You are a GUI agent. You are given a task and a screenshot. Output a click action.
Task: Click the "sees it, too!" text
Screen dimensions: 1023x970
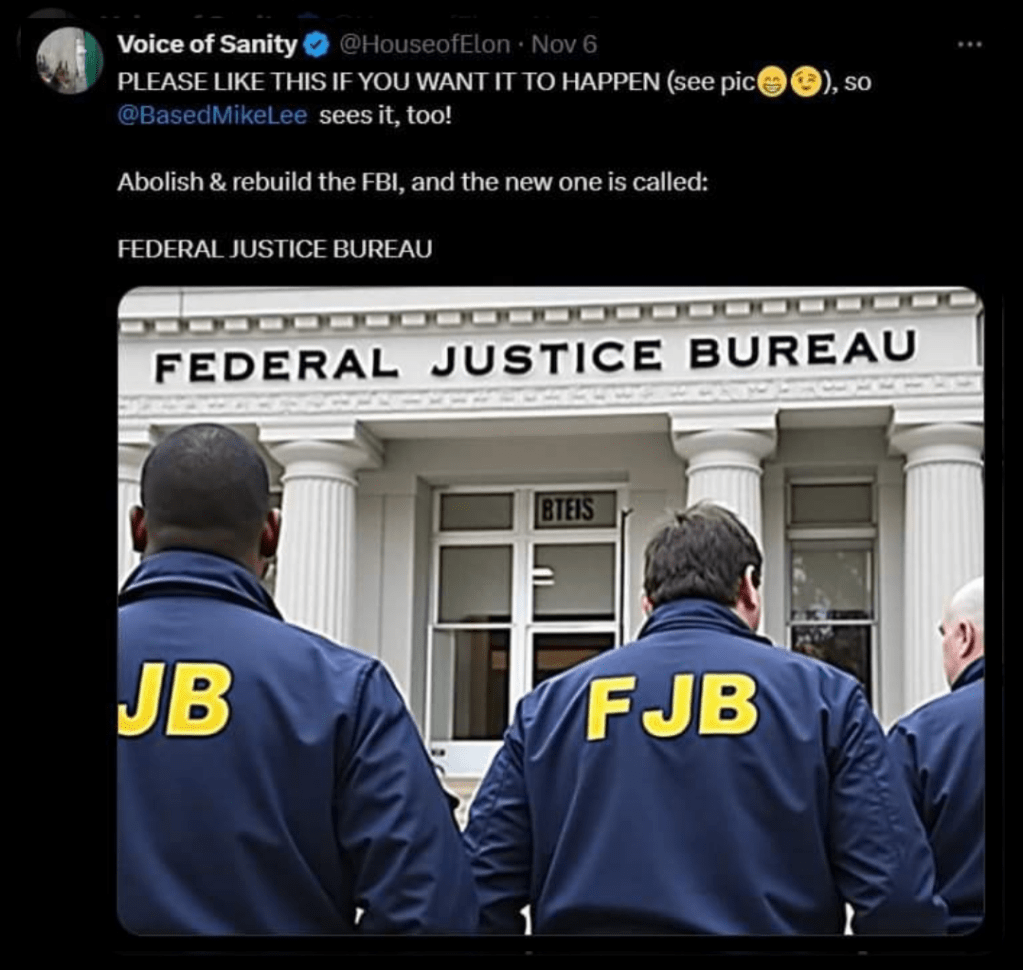(x=385, y=115)
